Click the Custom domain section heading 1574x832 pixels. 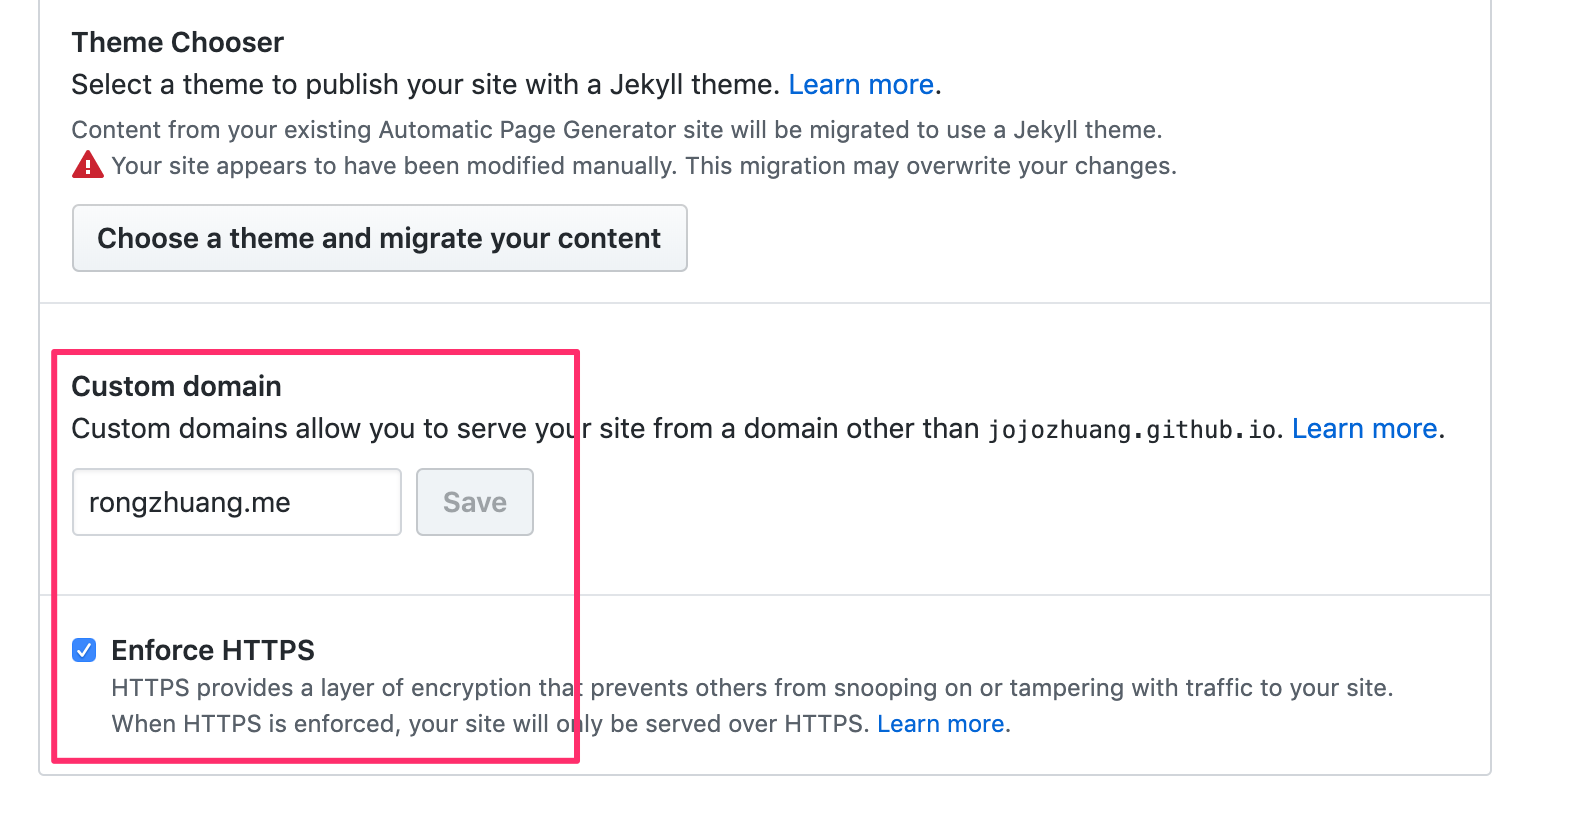177,386
